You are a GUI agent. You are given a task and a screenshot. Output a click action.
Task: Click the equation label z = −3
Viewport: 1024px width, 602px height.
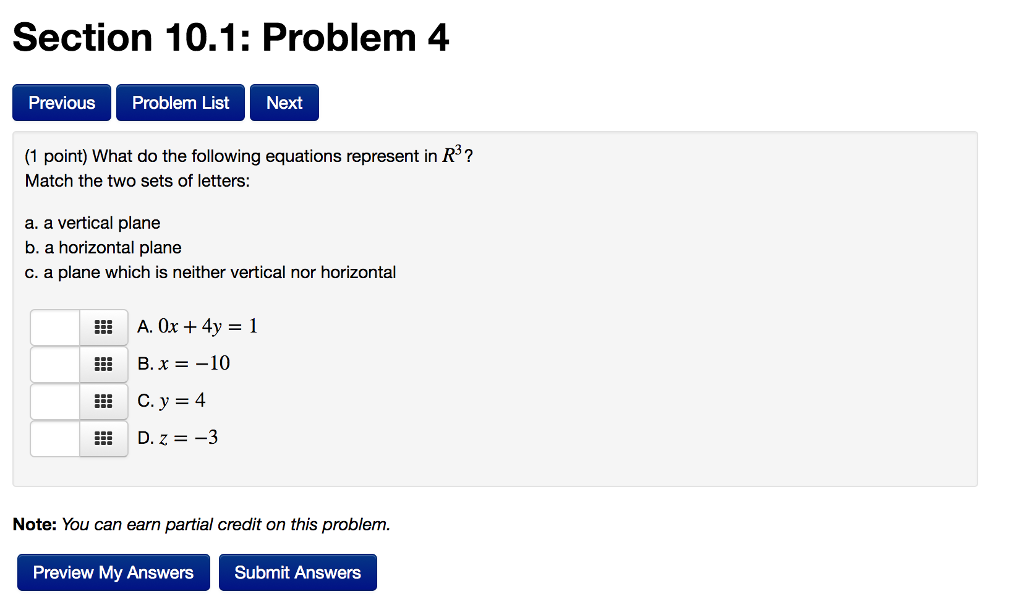188,437
